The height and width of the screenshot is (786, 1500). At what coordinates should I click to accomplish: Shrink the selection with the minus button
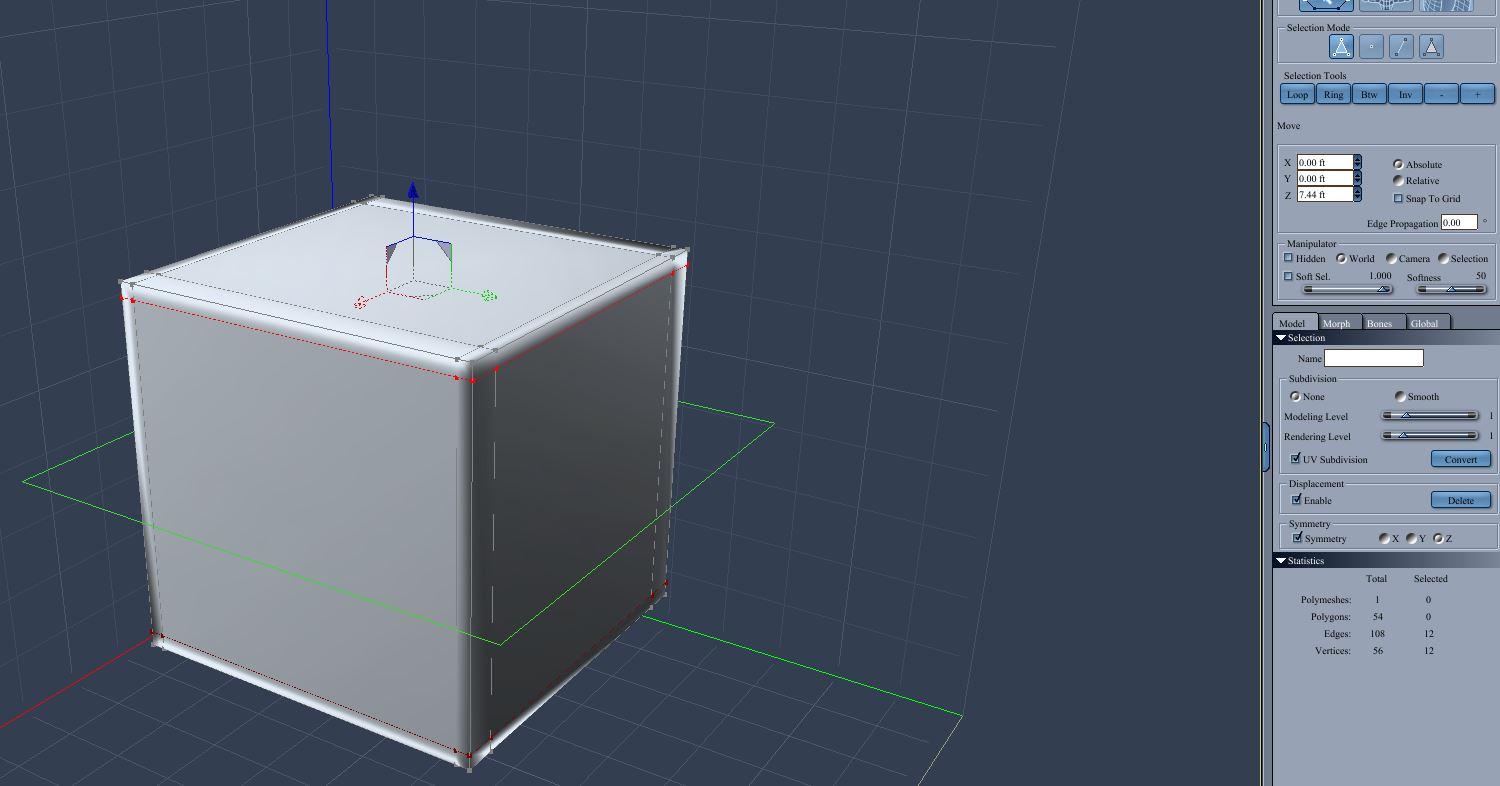coord(1441,95)
